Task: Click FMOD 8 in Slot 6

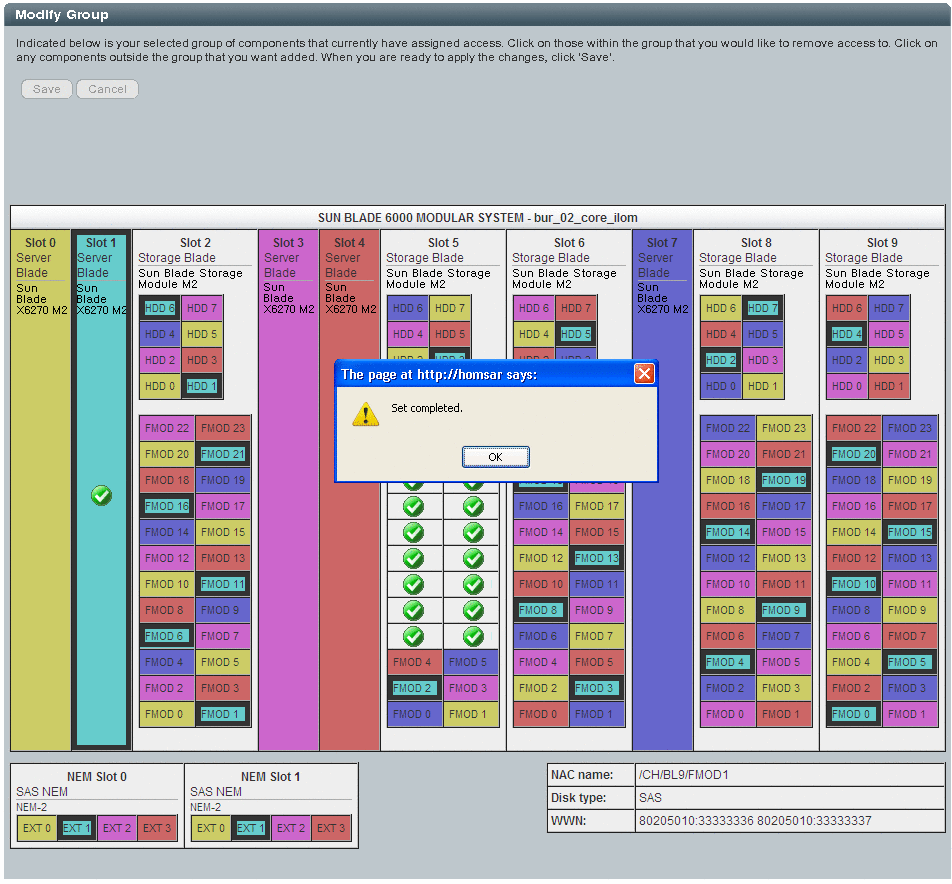Action: coord(541,610)
